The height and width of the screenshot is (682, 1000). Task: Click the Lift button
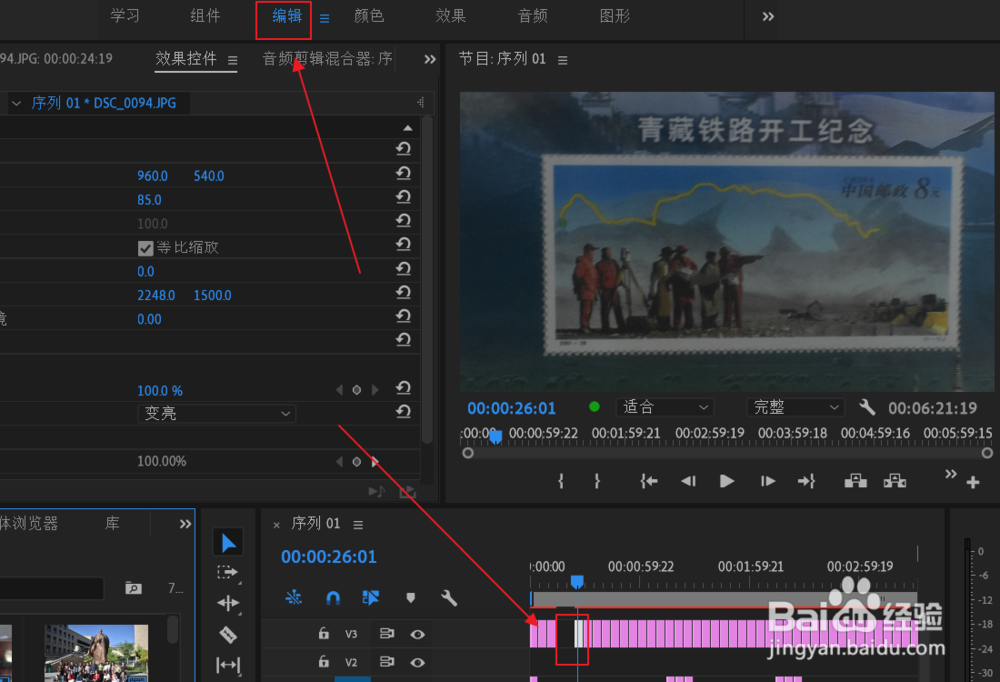pos(855,481)
